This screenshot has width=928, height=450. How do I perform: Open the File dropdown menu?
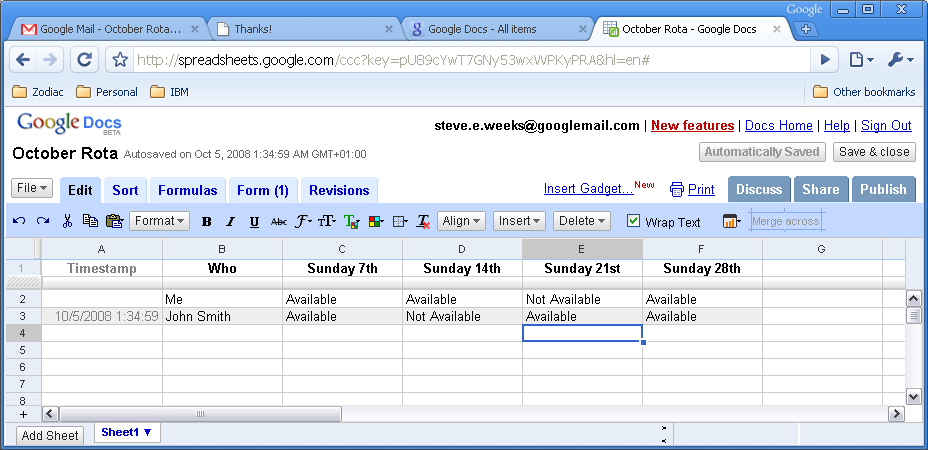[x=32, y=188]
